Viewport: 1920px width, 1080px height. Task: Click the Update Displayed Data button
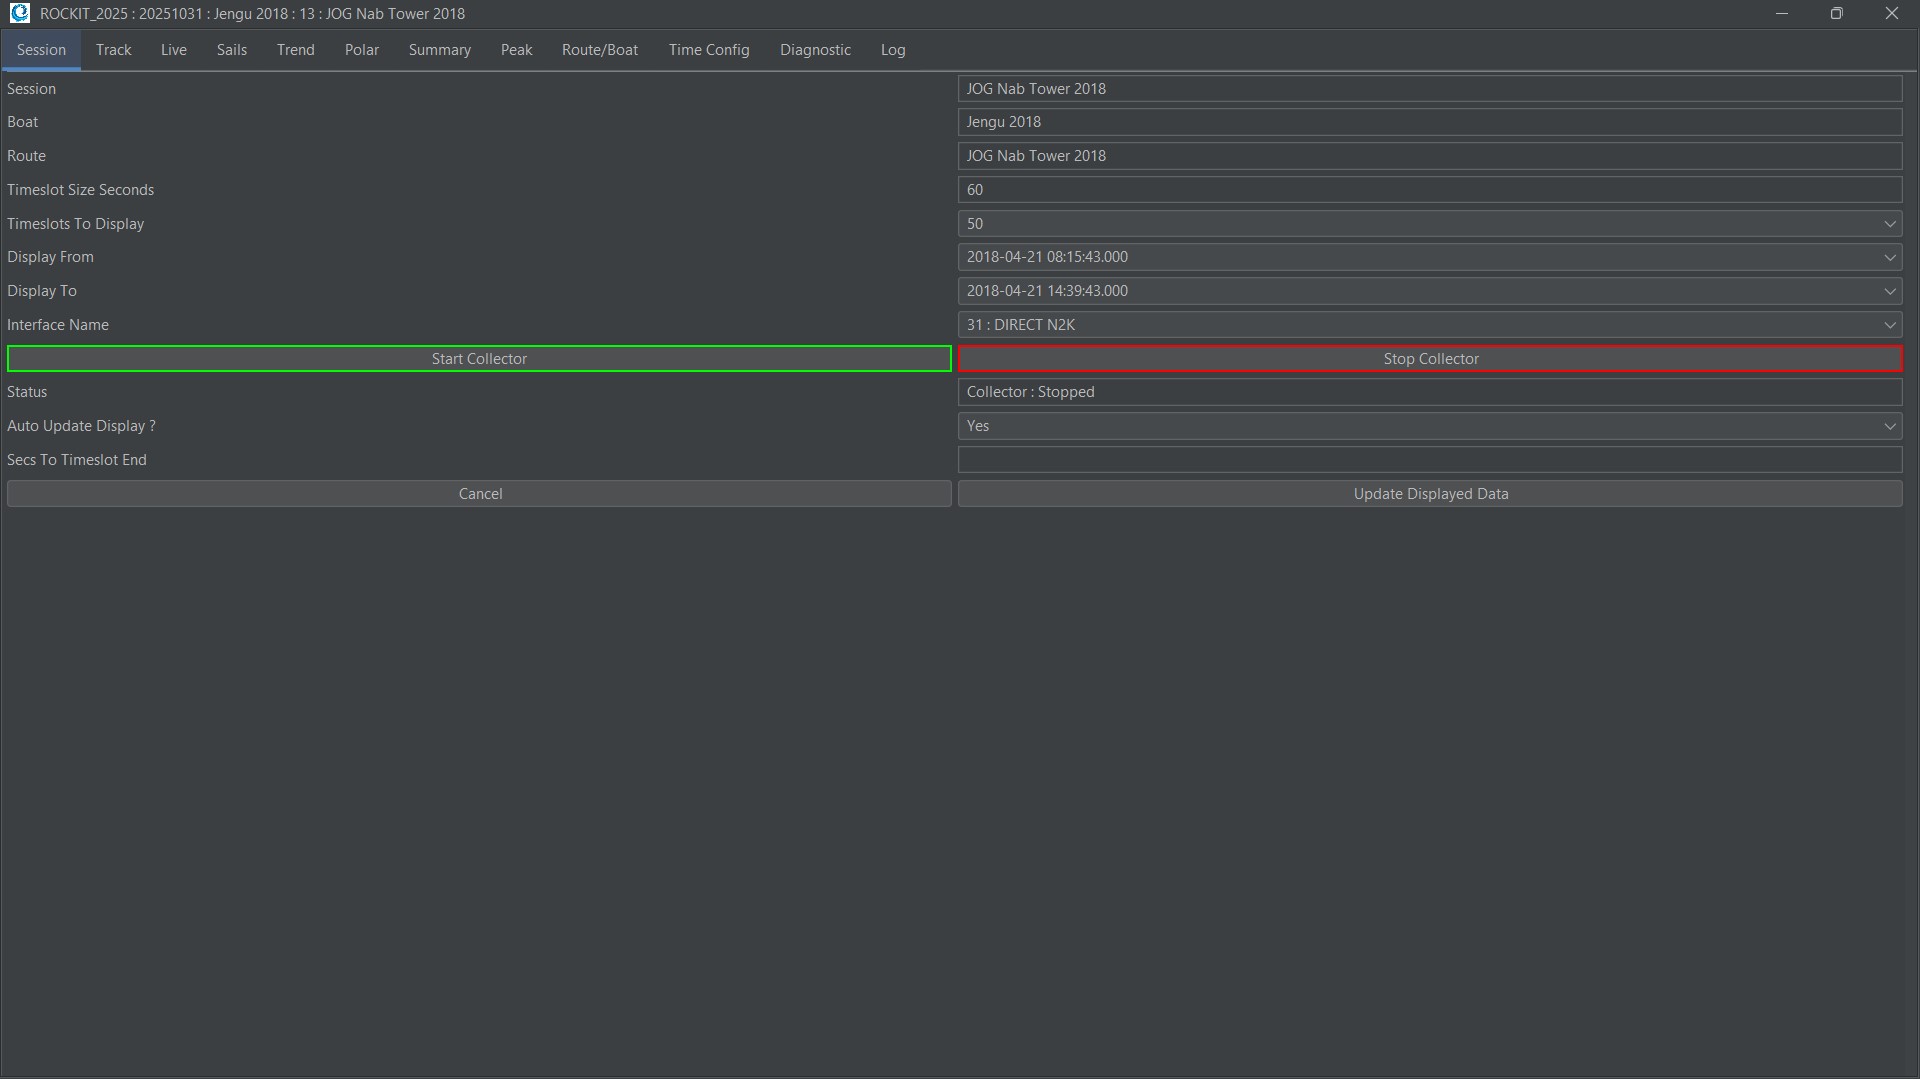click(x=1430, y=494)
